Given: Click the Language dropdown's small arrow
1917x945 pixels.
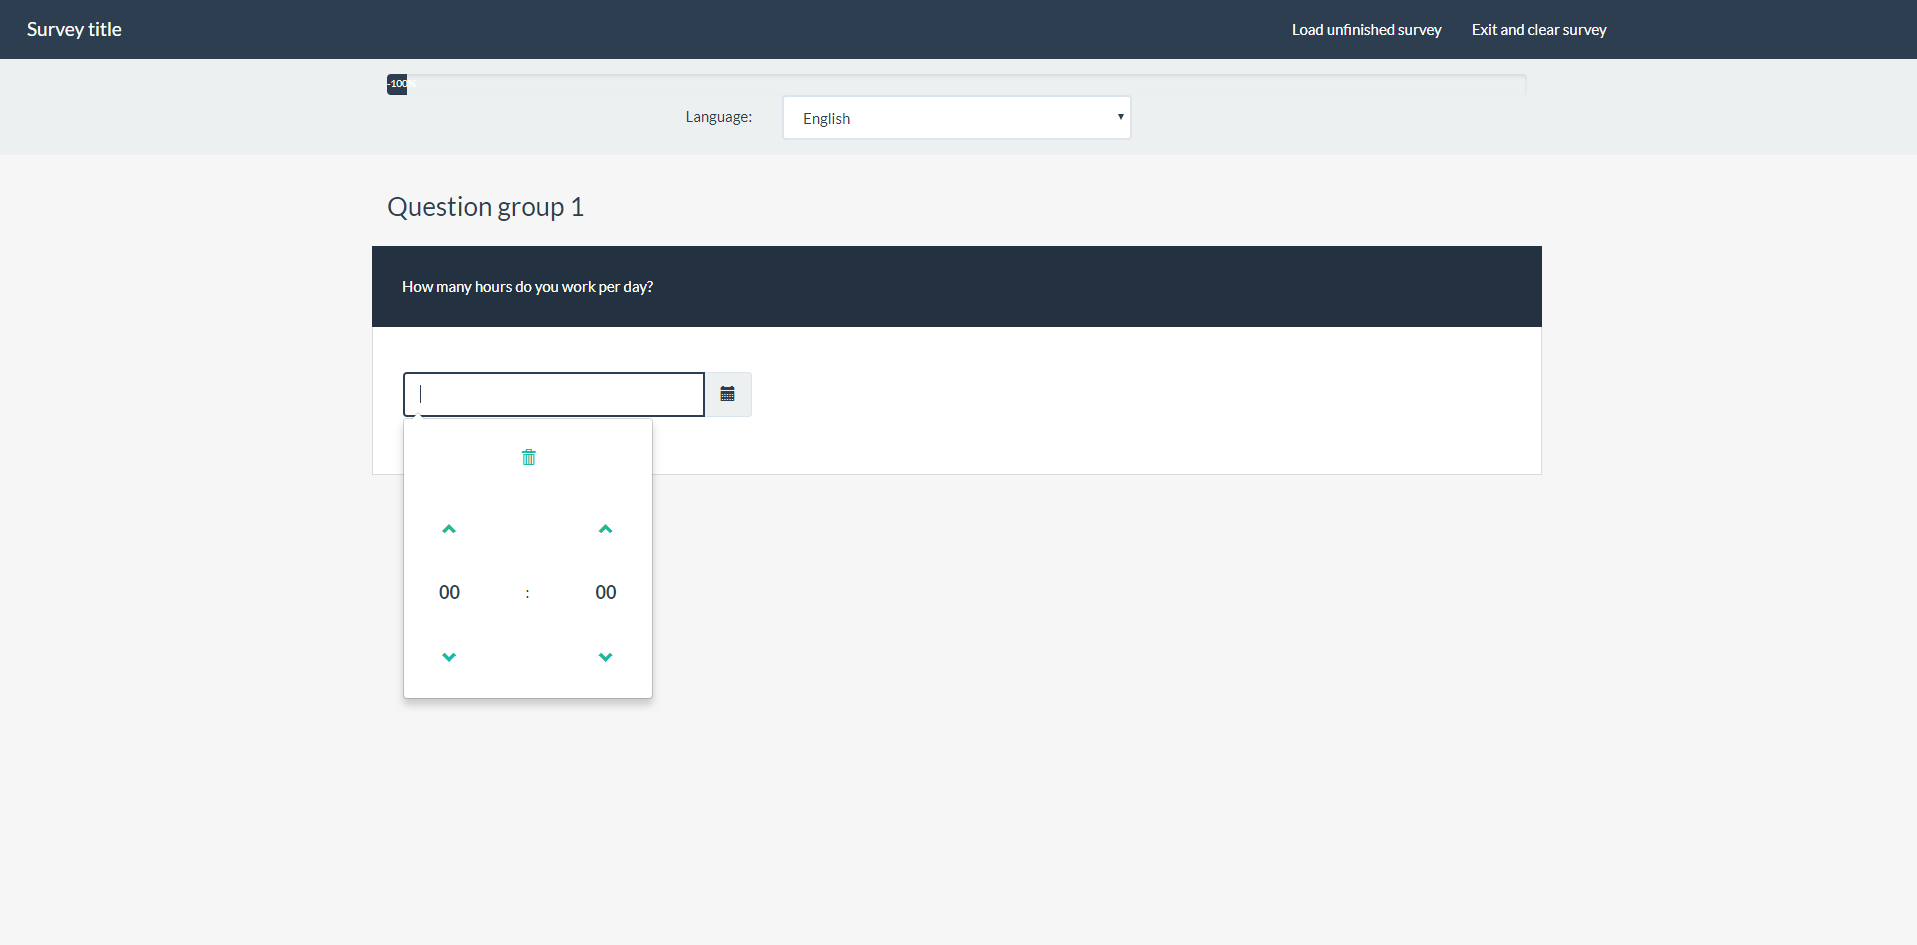Looking at the screenshot, I should click(x=1120, y=117).
